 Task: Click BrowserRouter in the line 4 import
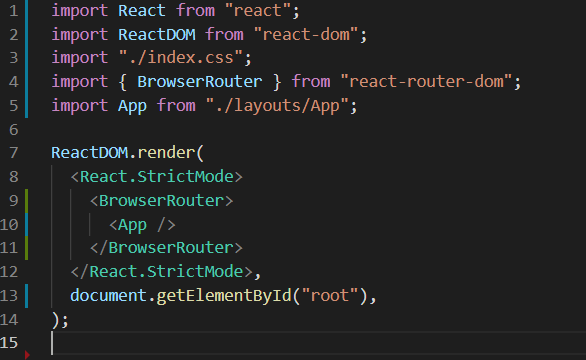(x=200, y=82)
